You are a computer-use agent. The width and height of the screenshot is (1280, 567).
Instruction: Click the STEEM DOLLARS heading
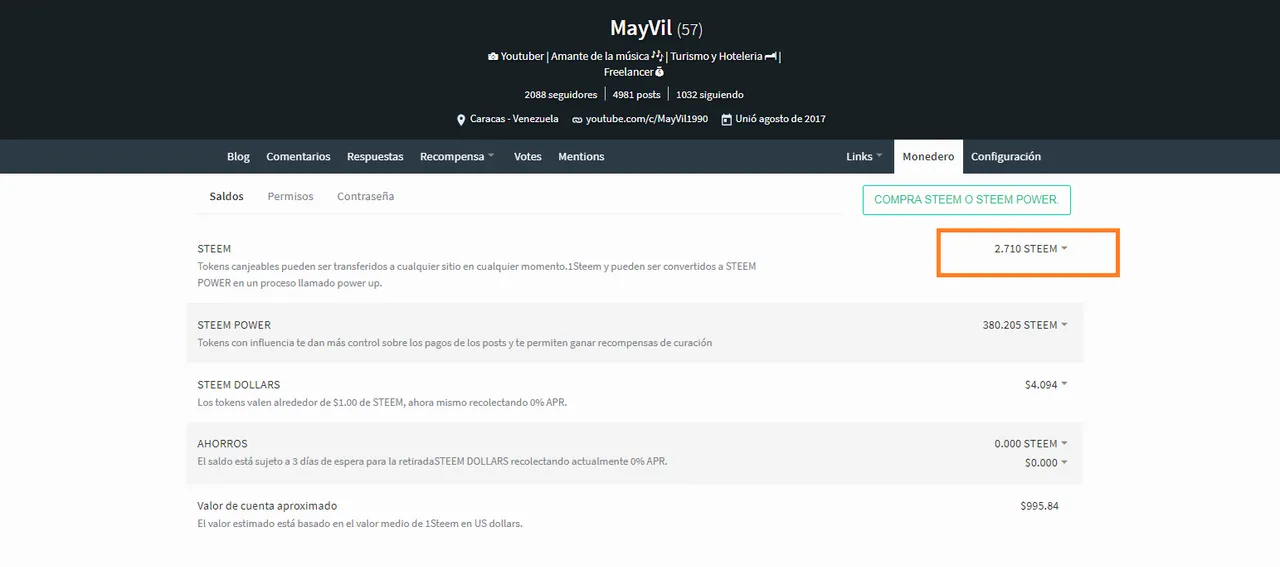[x=238, y=385]
